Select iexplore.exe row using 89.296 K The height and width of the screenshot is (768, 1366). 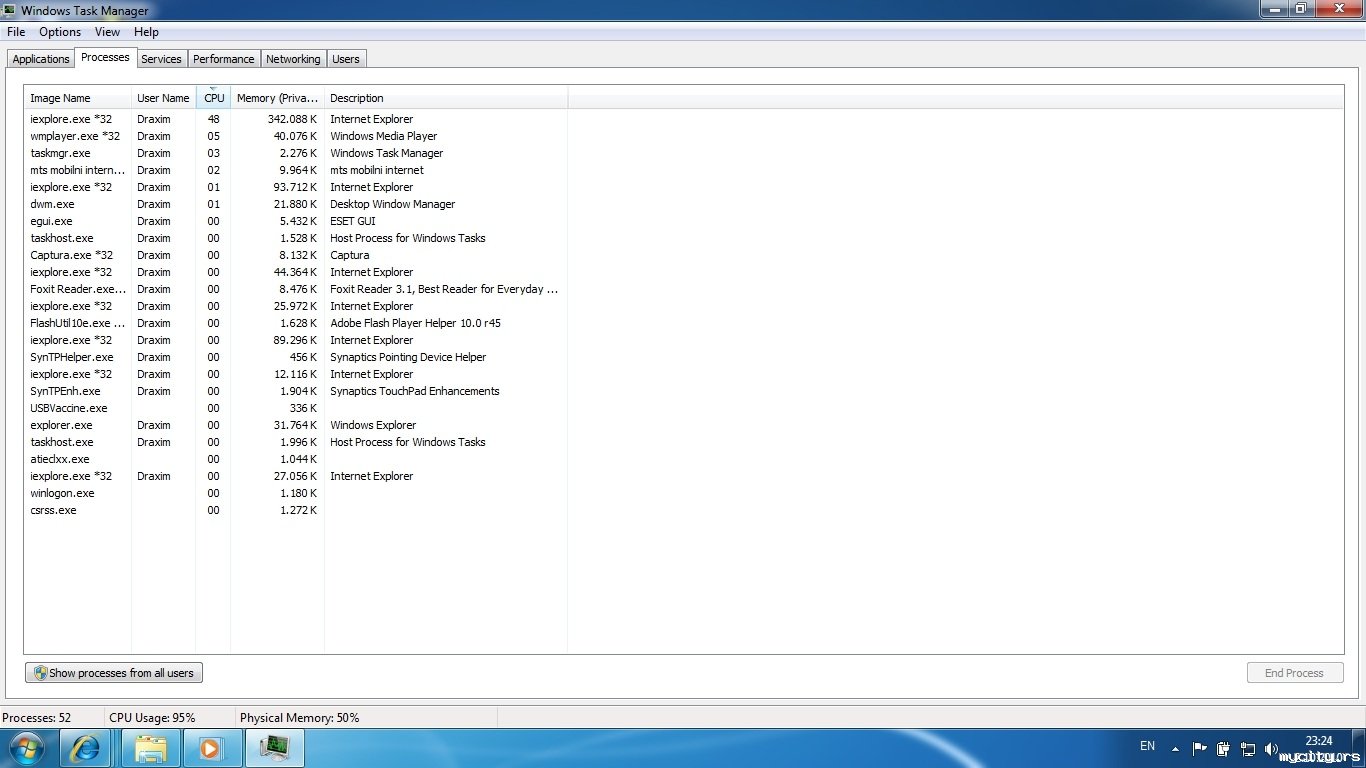[x=296, y=340]
